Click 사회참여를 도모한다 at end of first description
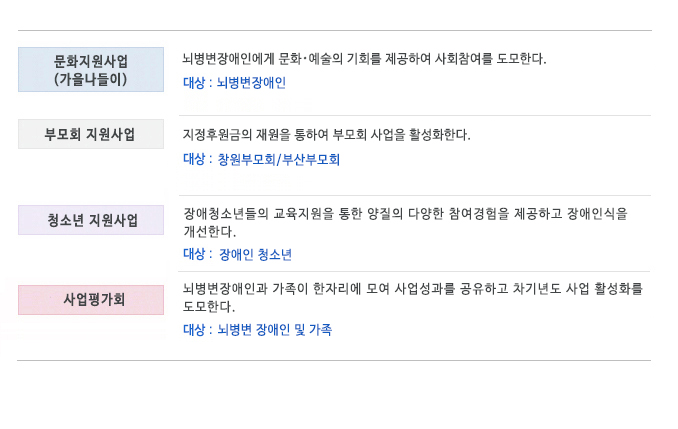 [490, 59]
